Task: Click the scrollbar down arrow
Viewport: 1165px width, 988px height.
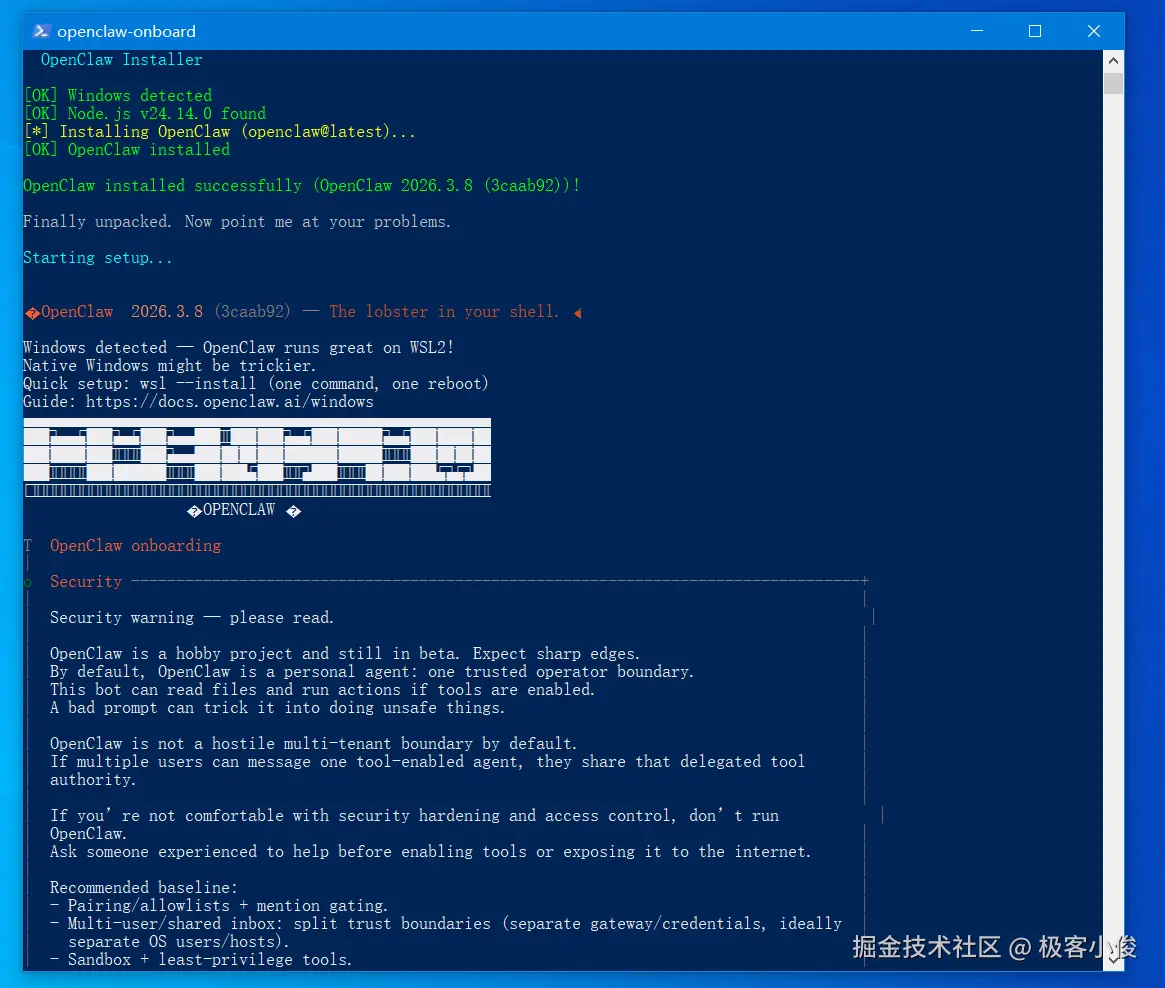Action: 1113,960
